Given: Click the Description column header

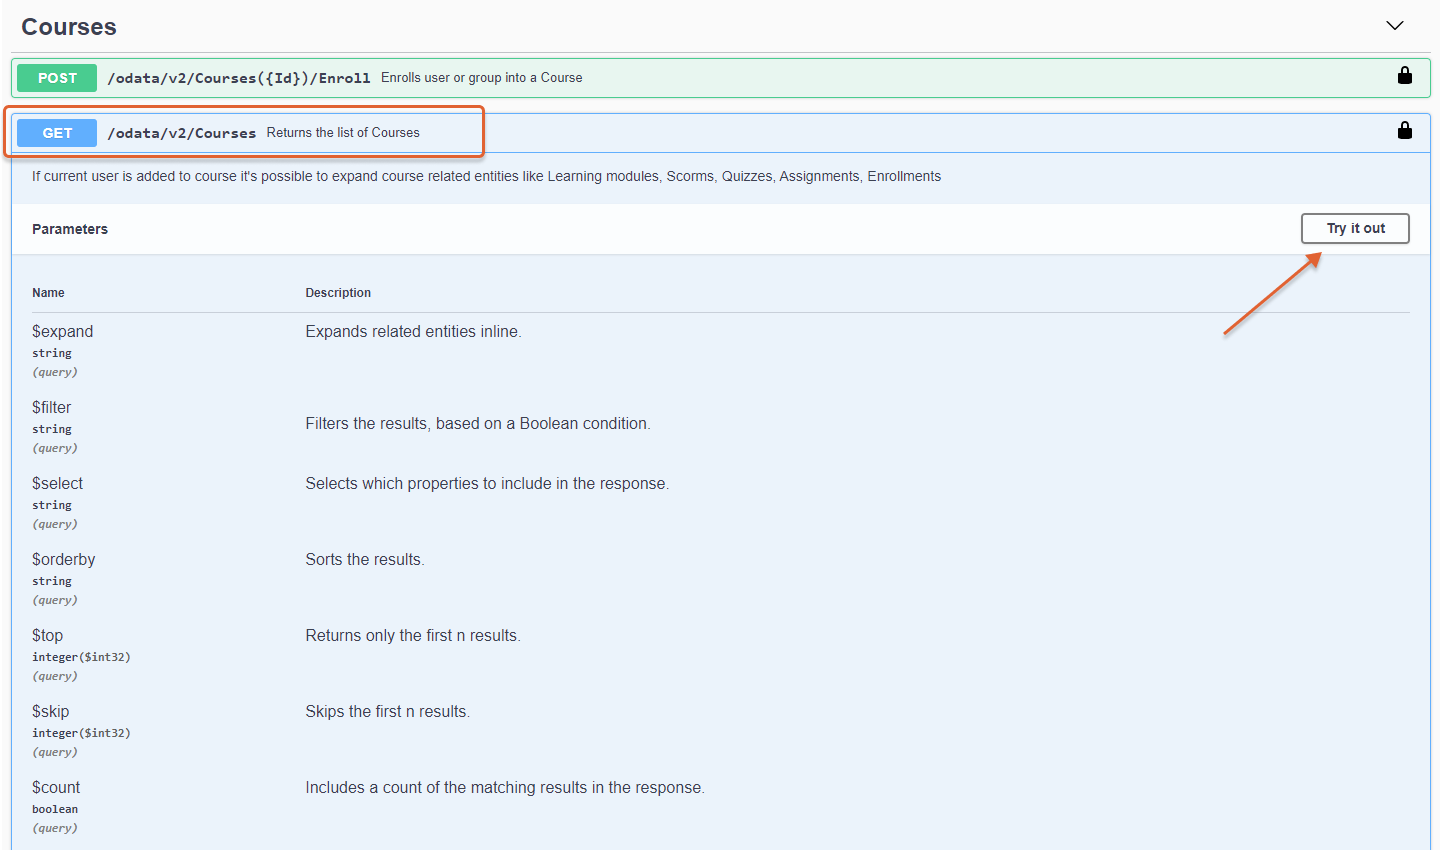Looking at the screenshot, I should coord(338,293).
